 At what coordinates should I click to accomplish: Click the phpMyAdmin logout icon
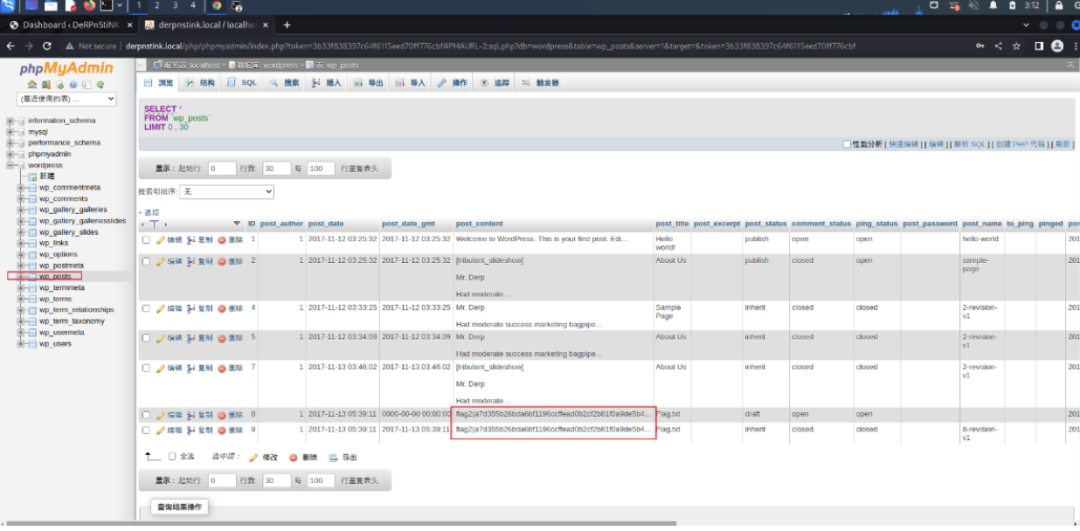tap(45, 85)
